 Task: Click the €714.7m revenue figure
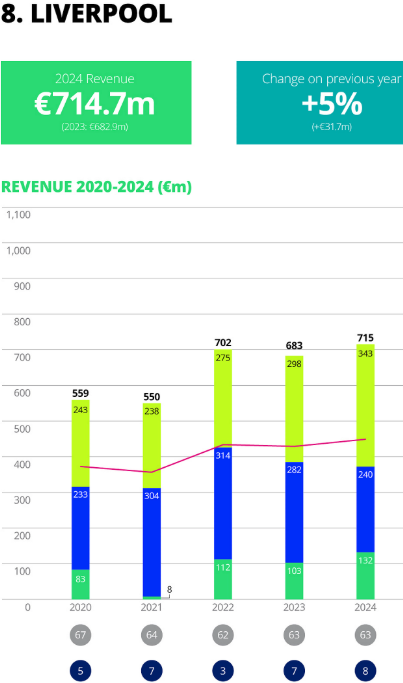tap(95, 104)
